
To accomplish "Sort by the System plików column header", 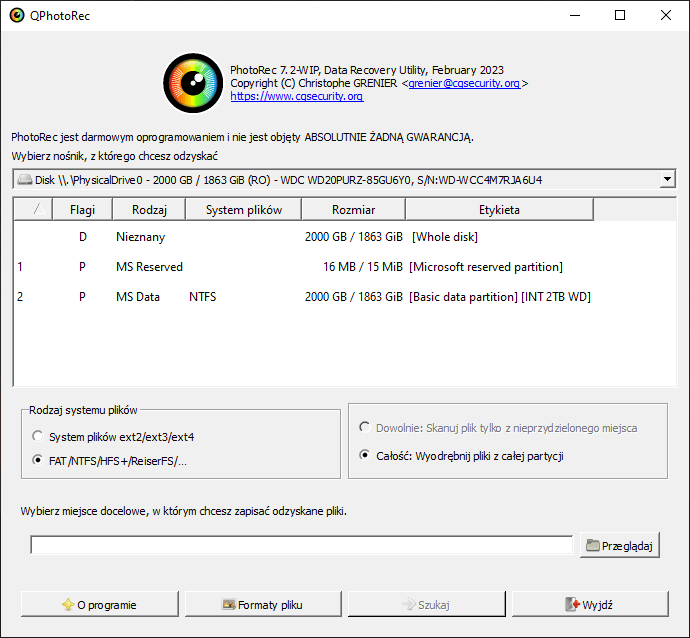I will 244,209.
